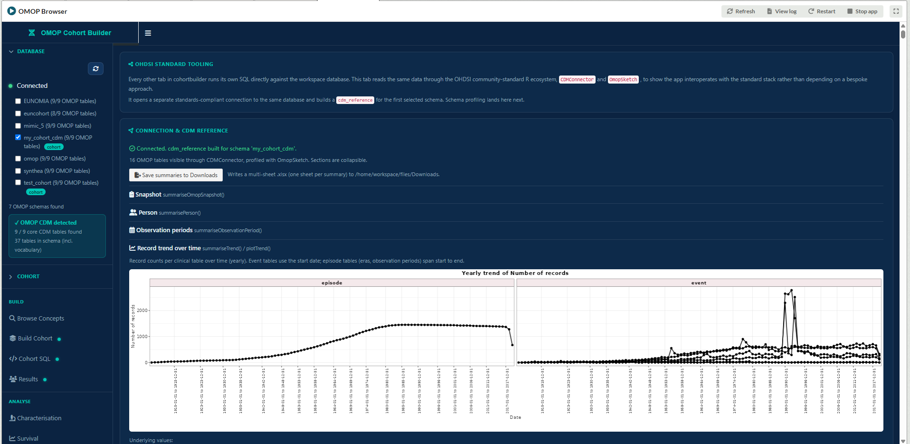
Task: Click the Survival chart icon
Action: point(12,438)
